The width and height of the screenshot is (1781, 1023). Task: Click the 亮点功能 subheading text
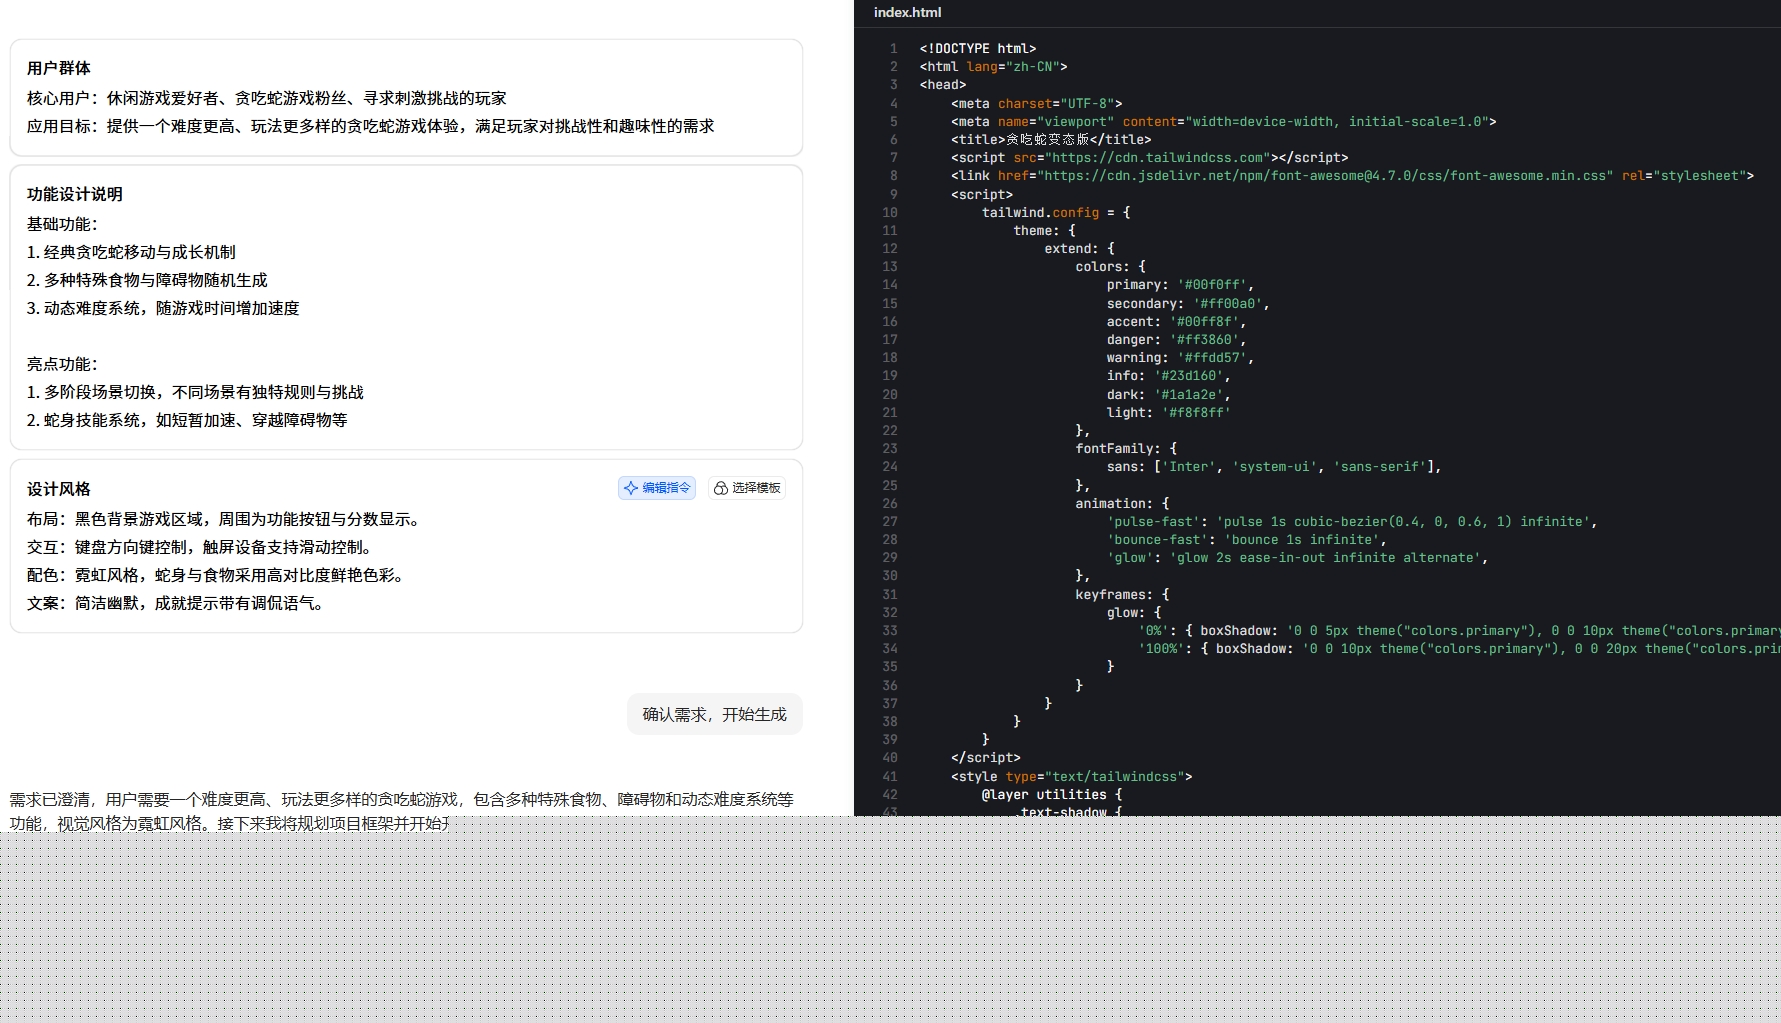62,364
